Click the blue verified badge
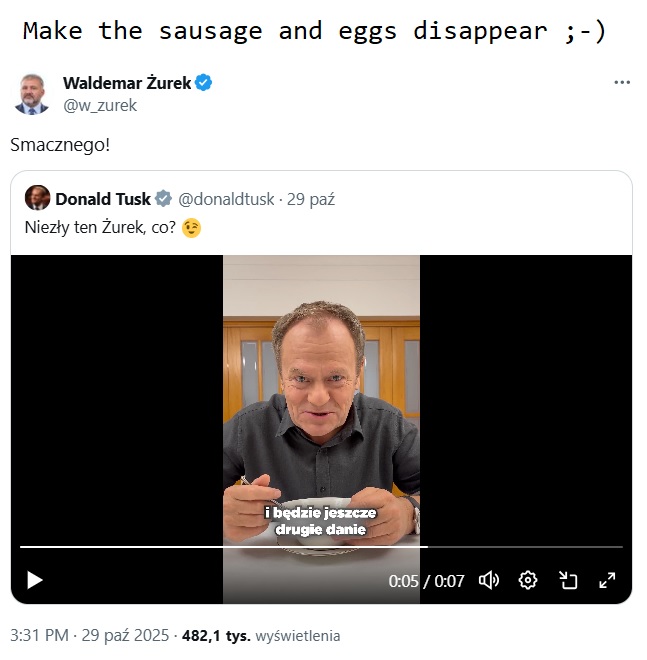 203,83
